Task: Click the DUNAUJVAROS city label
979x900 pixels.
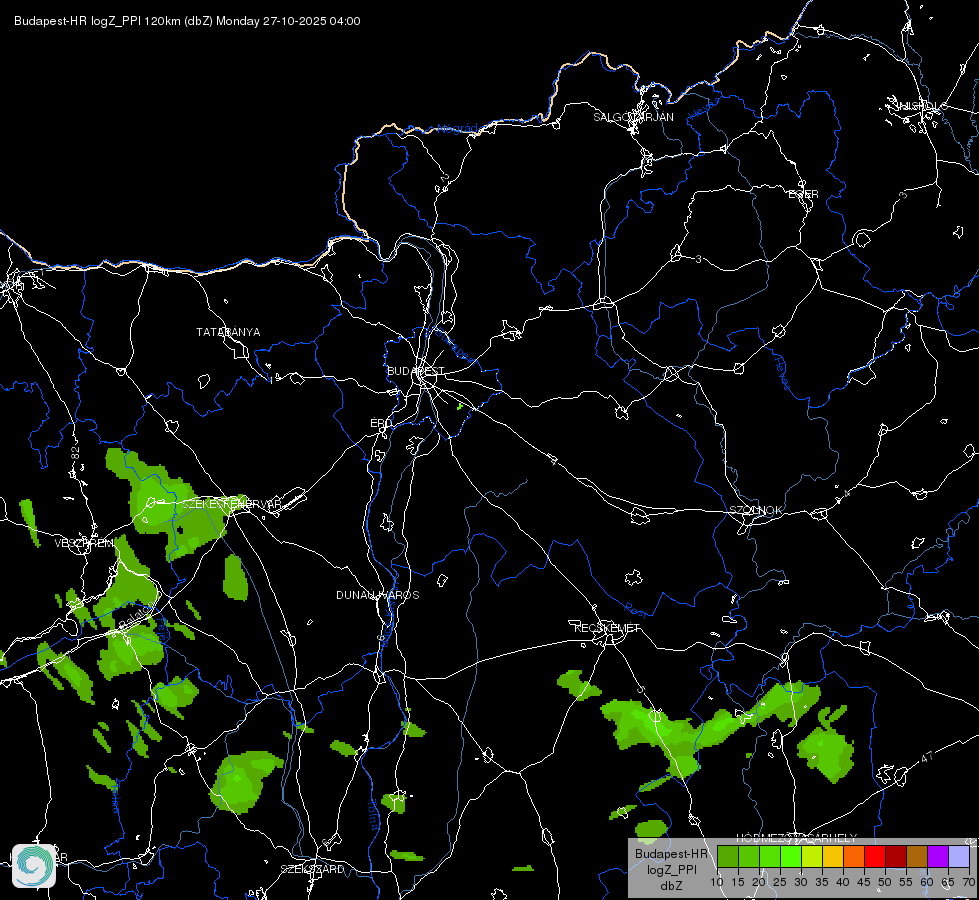Action: click(x=378, y=595)
